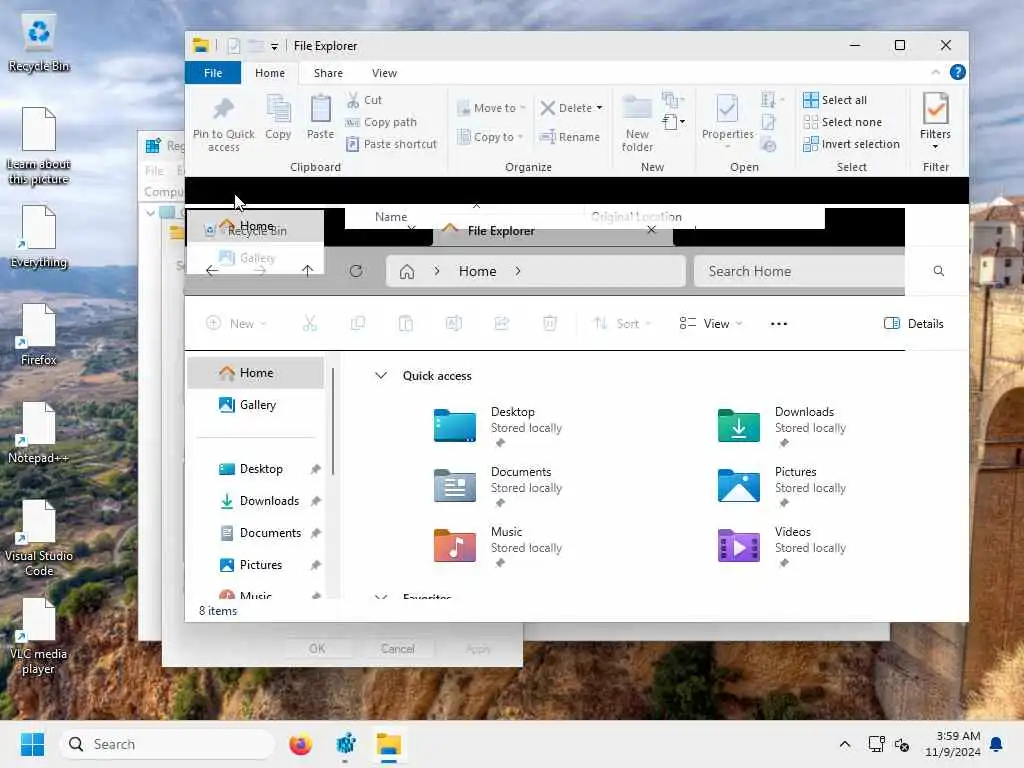Click Select none in ribbon
Viewport: 1024px width, 768px height.
pos(842,122)
